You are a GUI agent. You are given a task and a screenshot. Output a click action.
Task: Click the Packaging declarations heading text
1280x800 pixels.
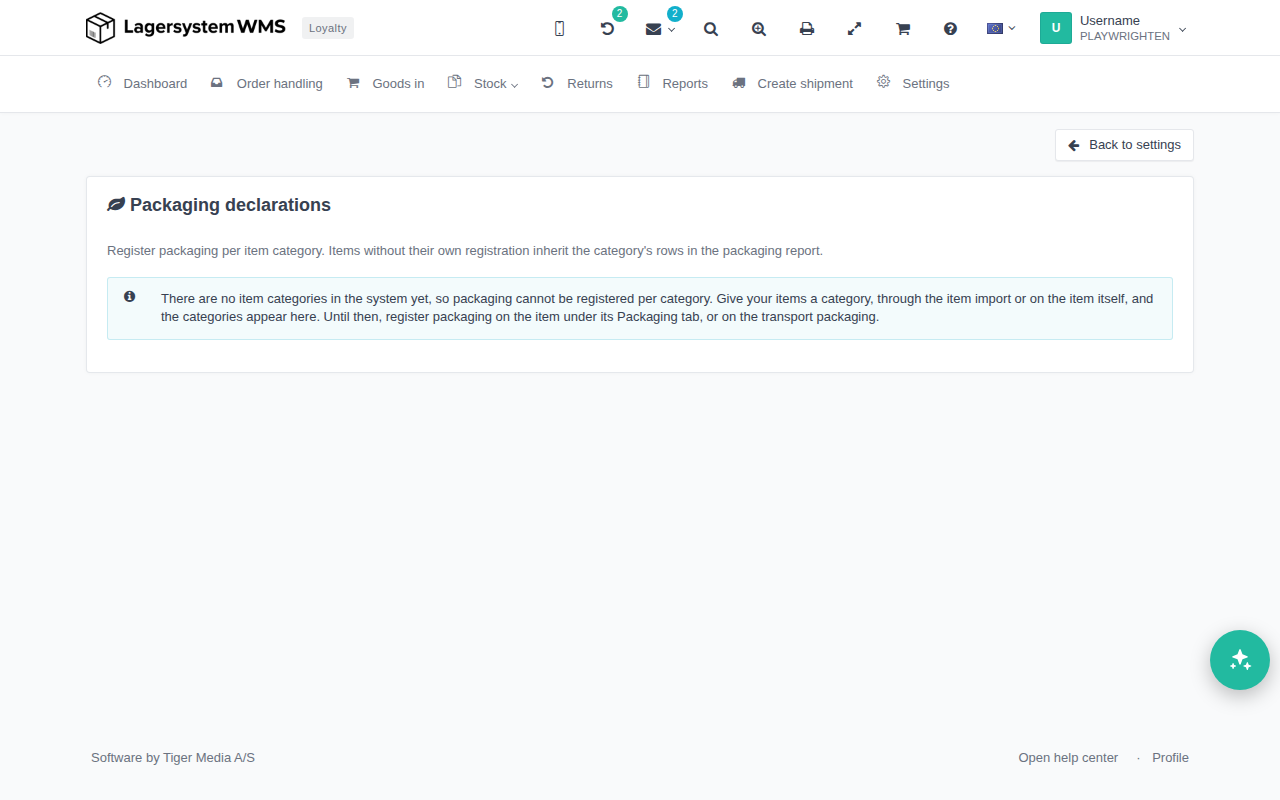pos(230,205)
